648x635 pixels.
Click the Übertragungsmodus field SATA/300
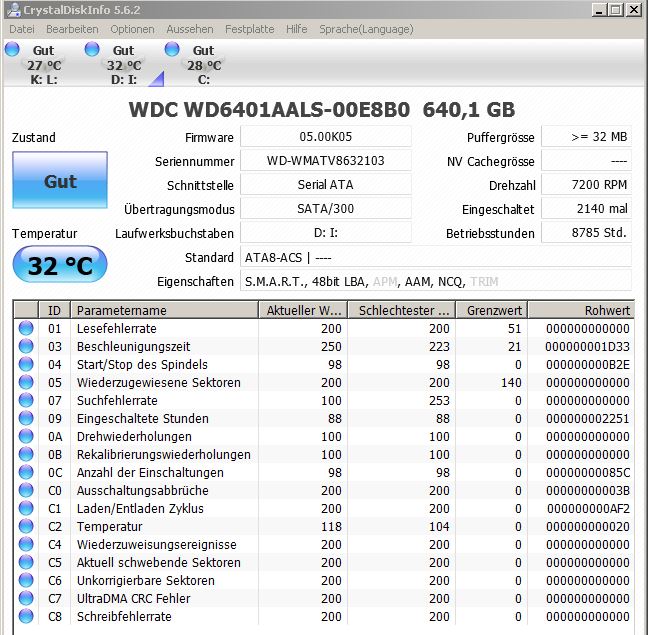pyautogui.click(x=326, y=209)
